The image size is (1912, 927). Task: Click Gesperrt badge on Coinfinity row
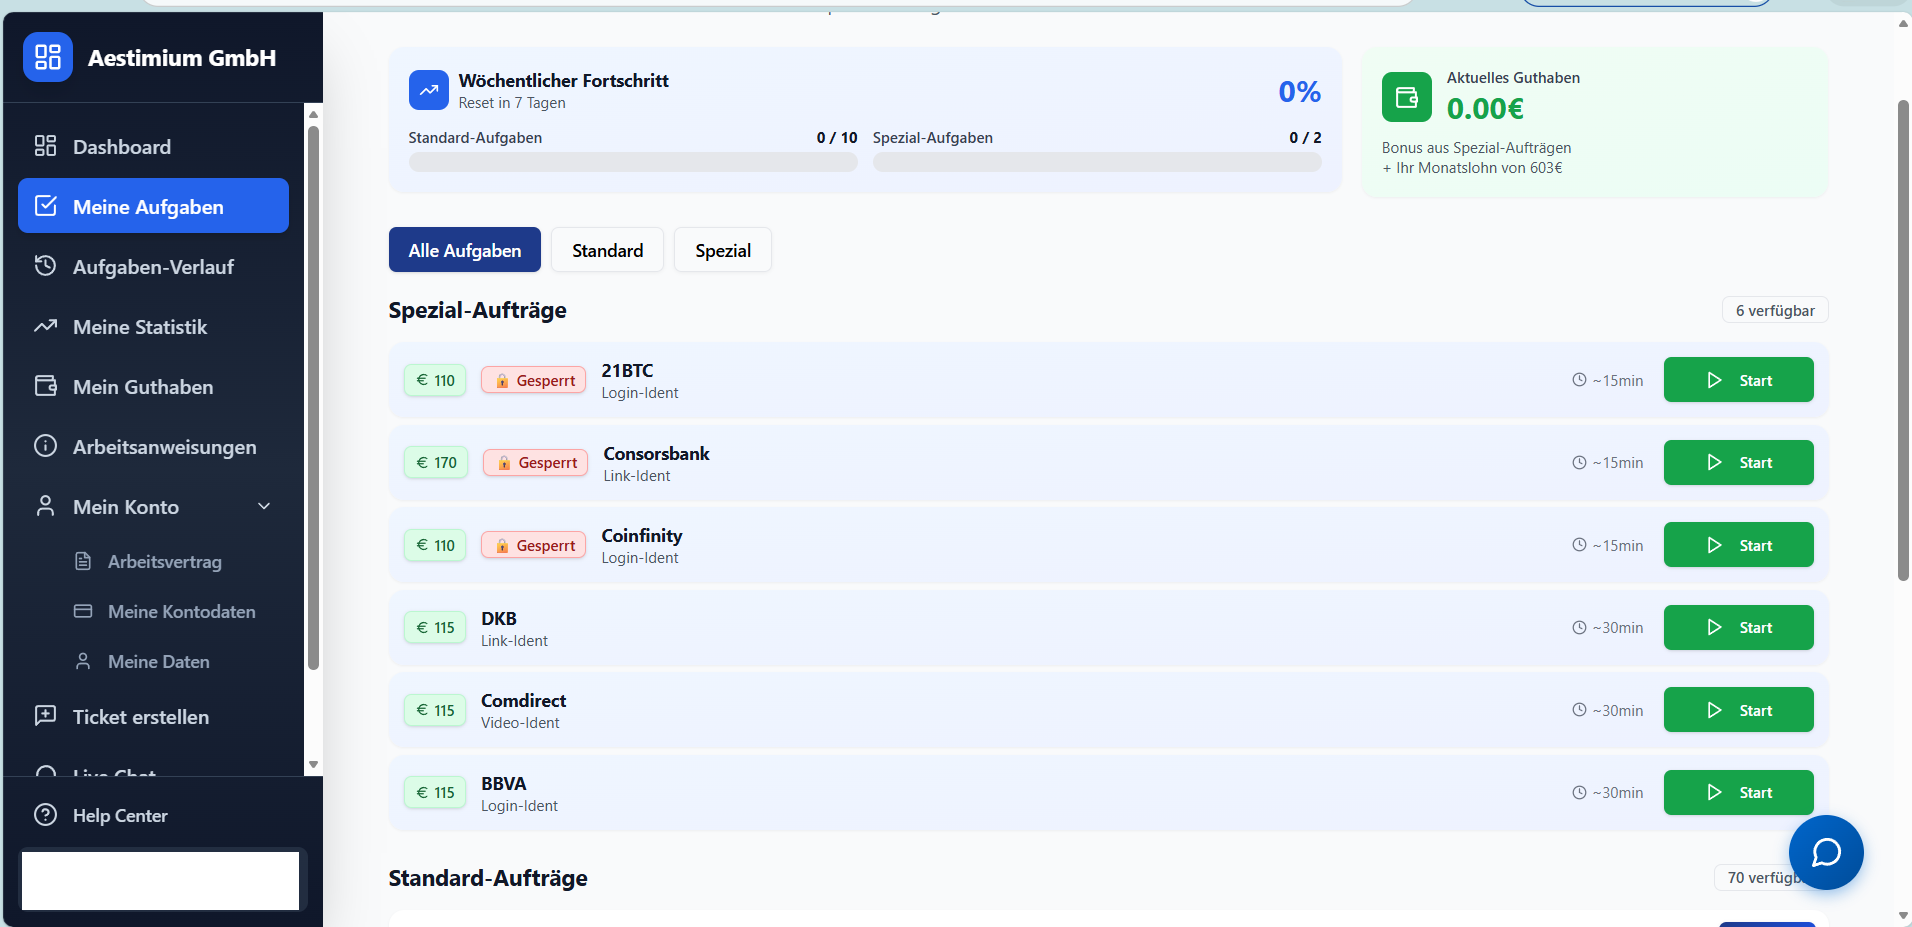[x=533, y=545]
